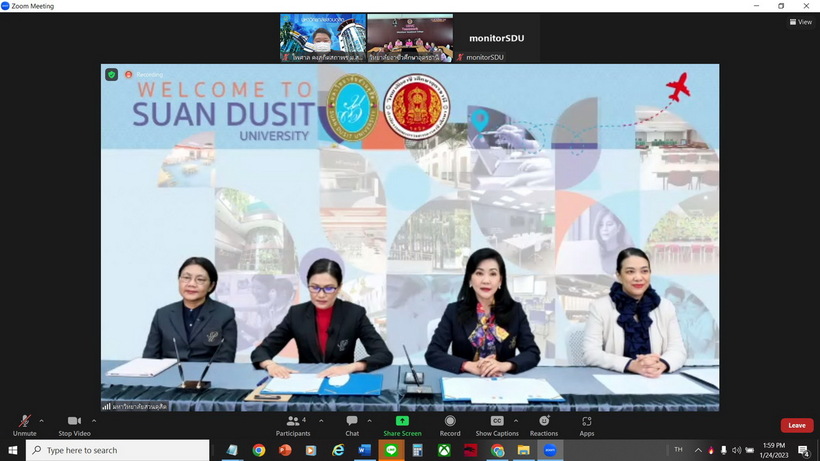Click the Type here to search box

point(118,450)
